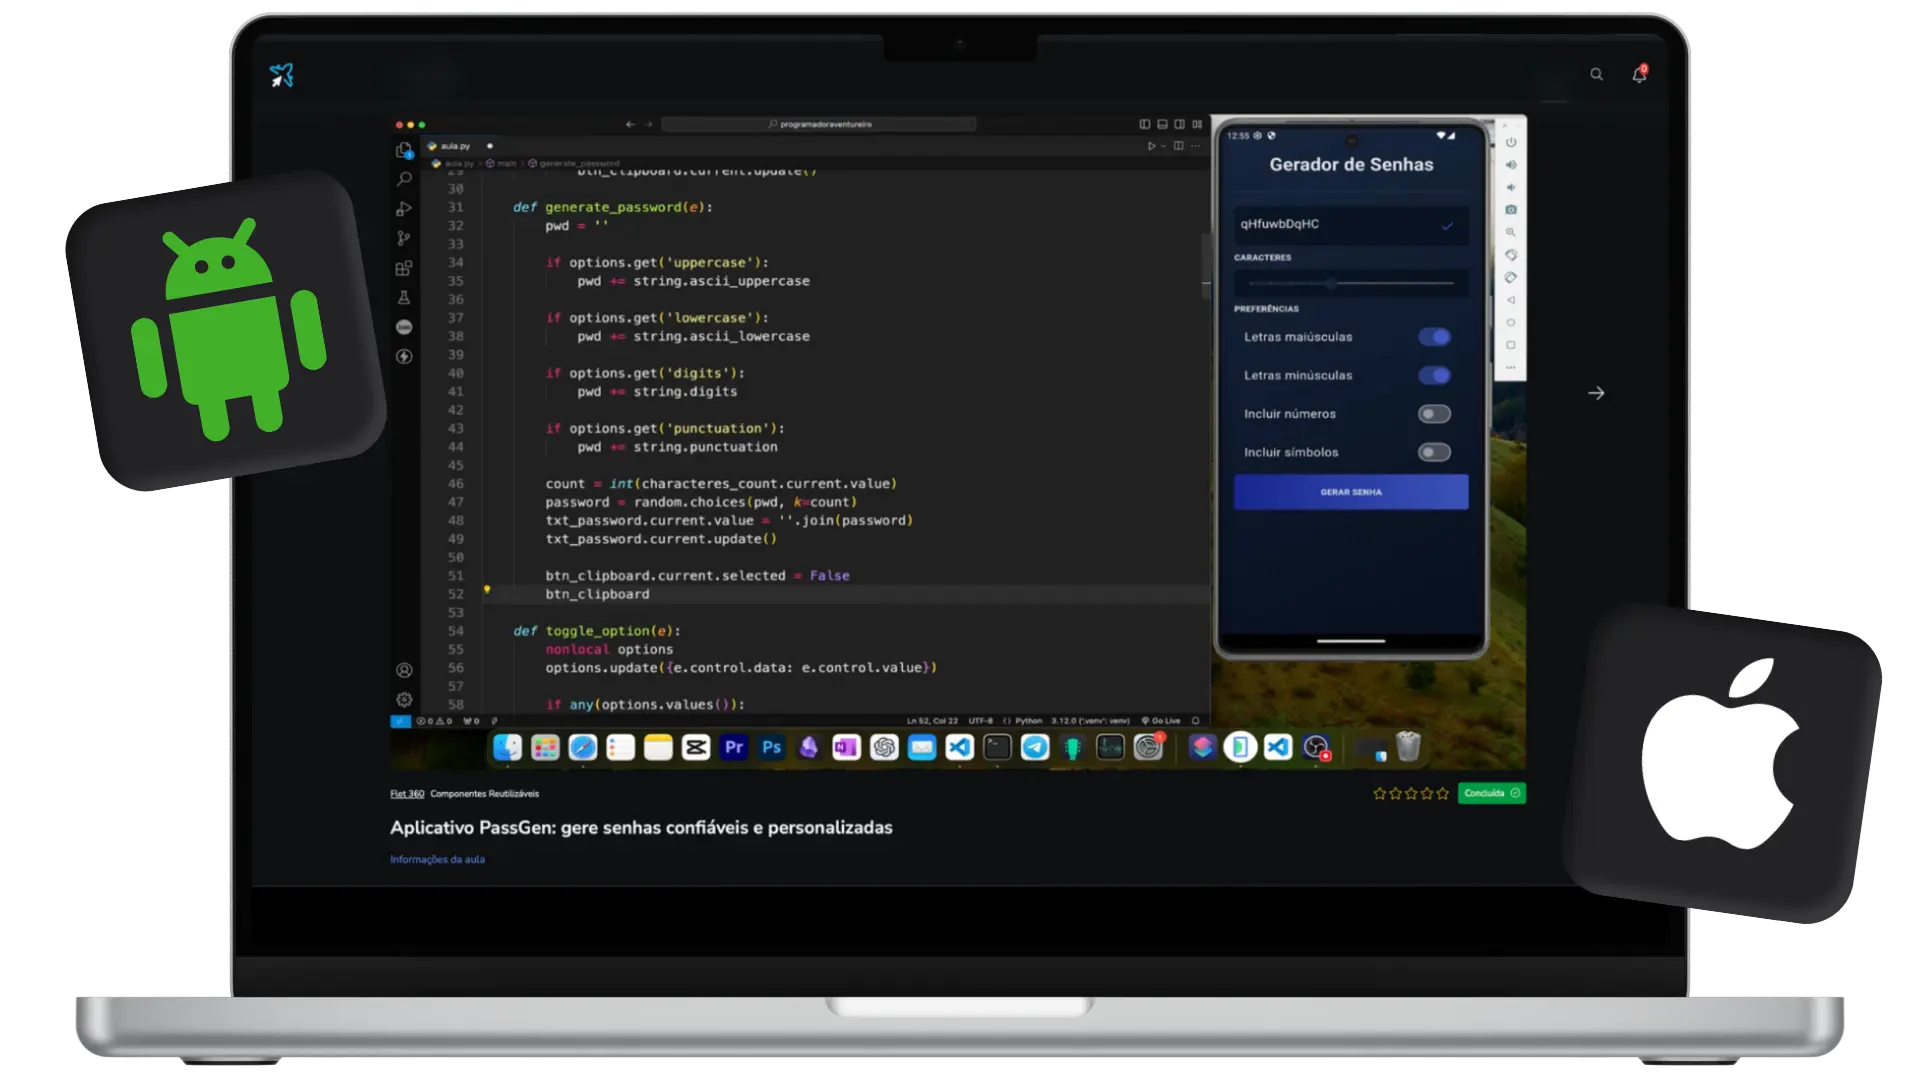This screenshot has height=1080, width=1920.
Task: Open the Search view in the editor sidebar
Action: point(404,179)
